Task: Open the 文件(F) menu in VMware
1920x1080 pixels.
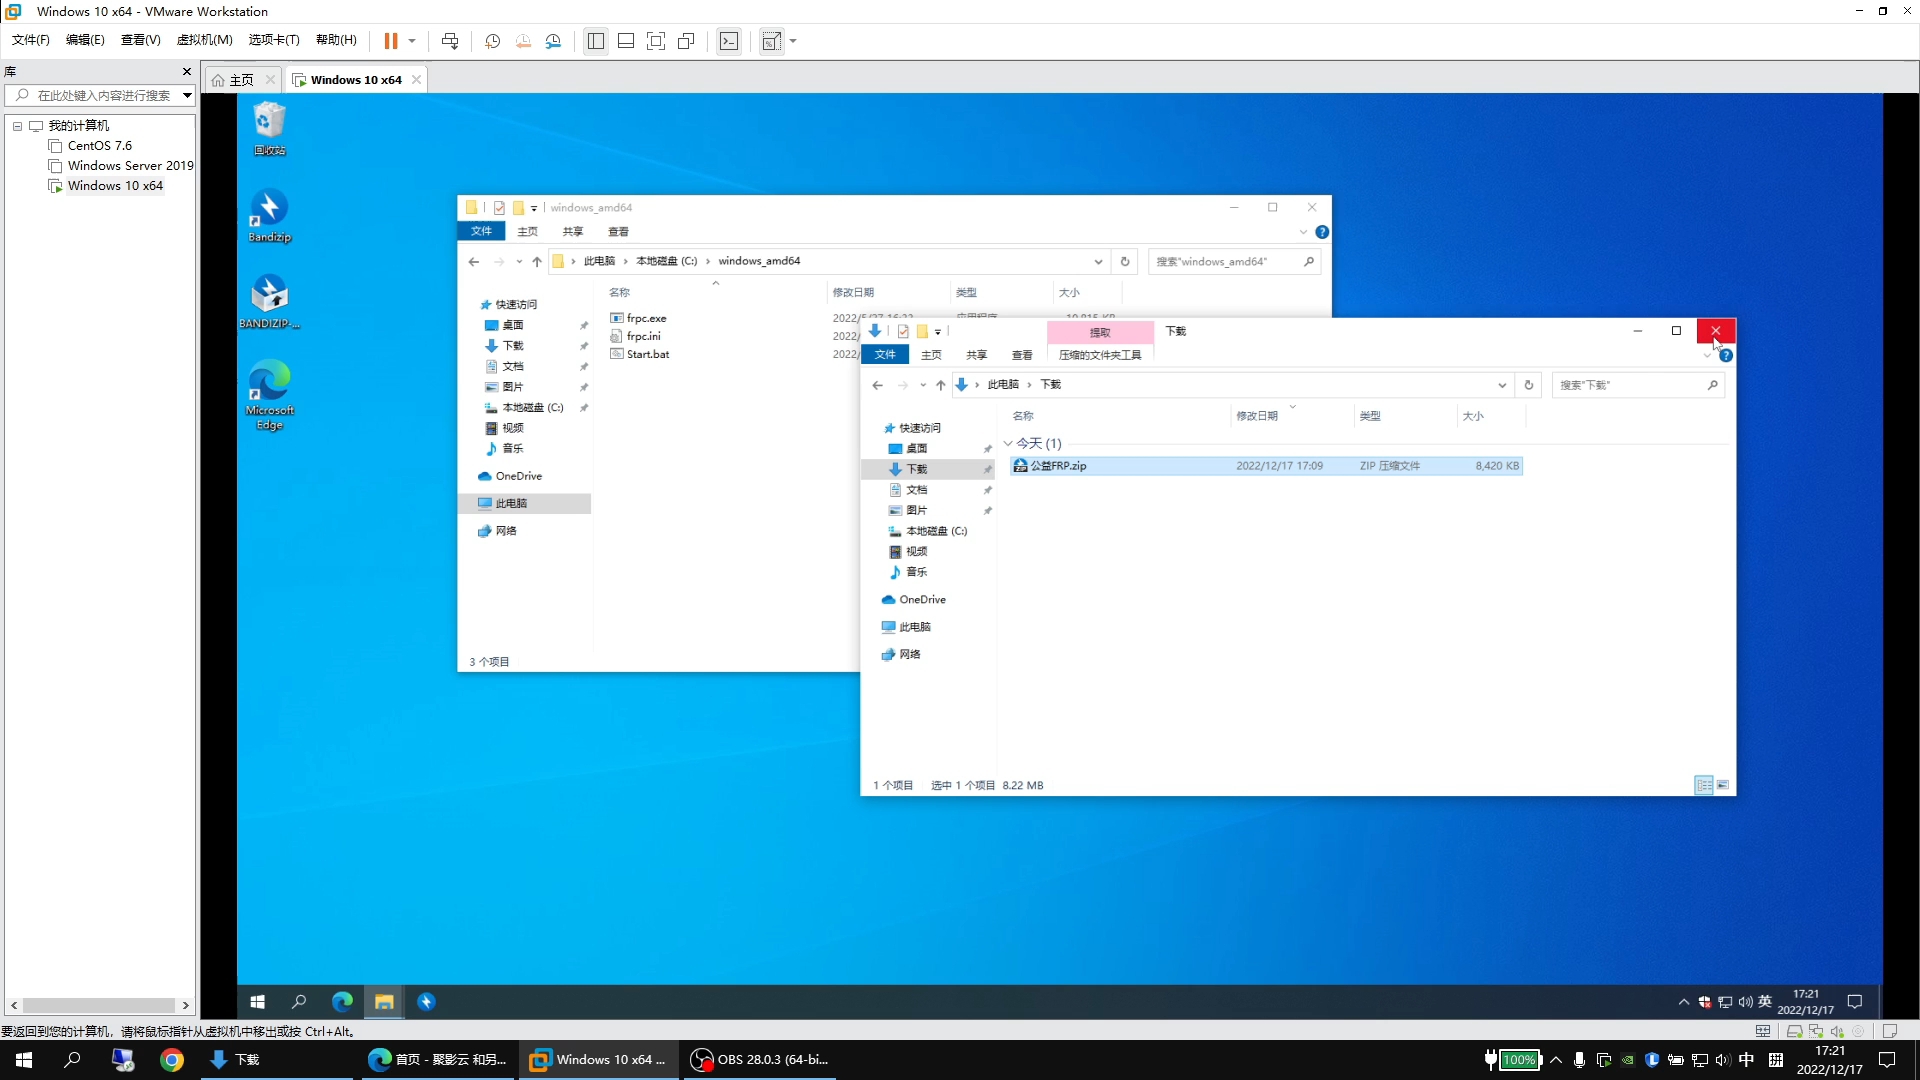Action: (30, 40)
